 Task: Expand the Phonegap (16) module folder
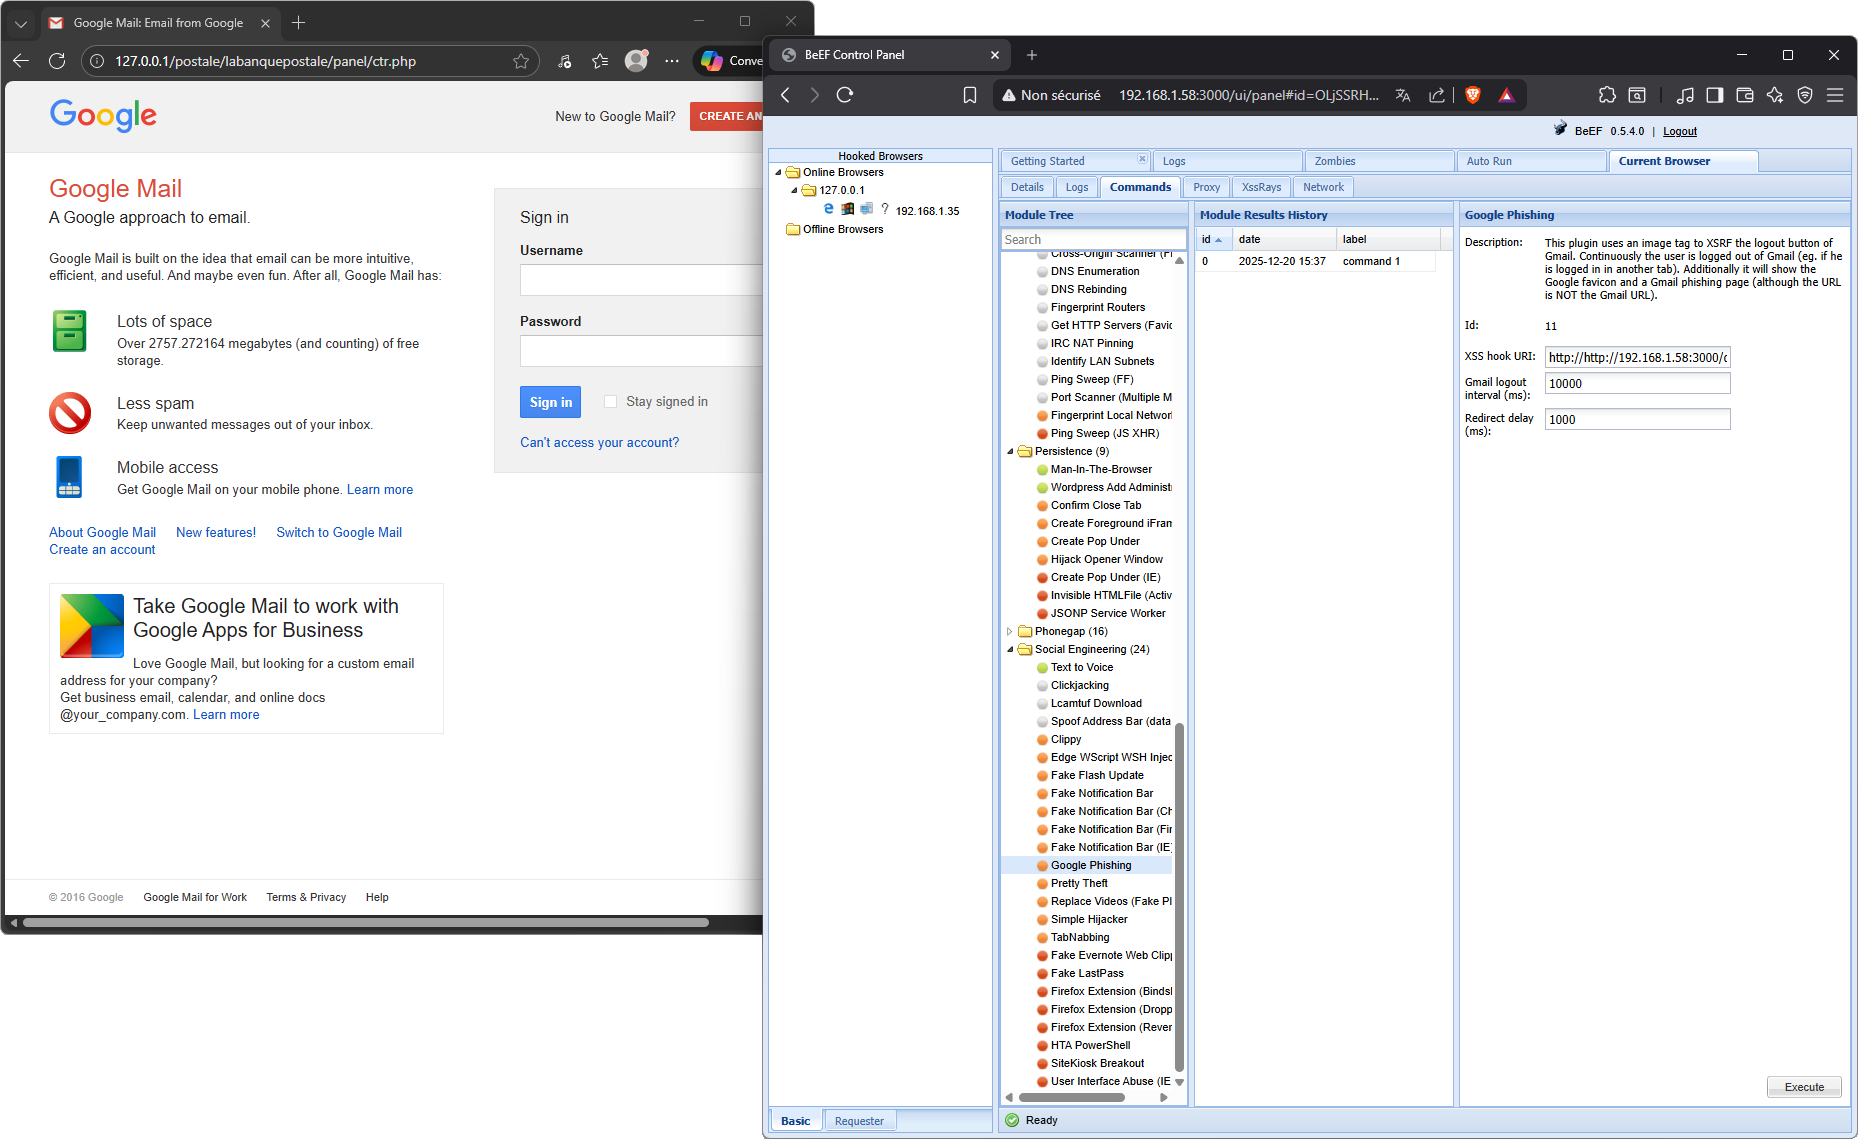(1010, 632)
